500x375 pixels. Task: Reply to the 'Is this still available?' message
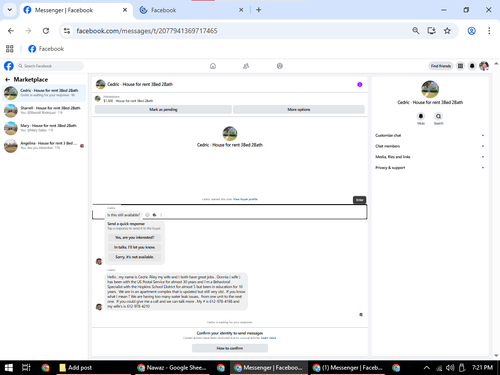(154, 215)
